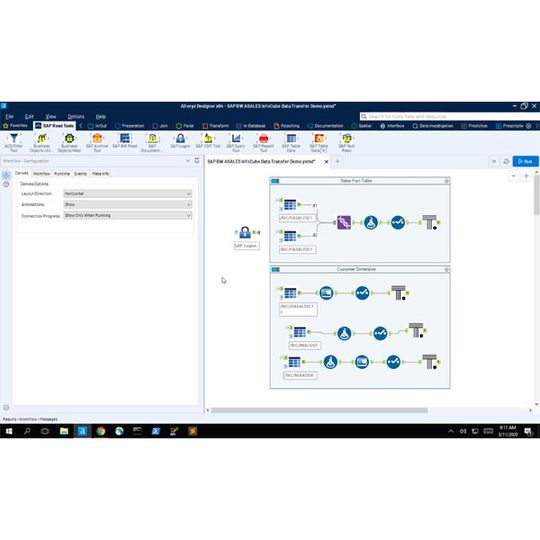Screen dimensions: 540x540
Task: Select the input table connected to Join input #1
Action: coord(290,205)
